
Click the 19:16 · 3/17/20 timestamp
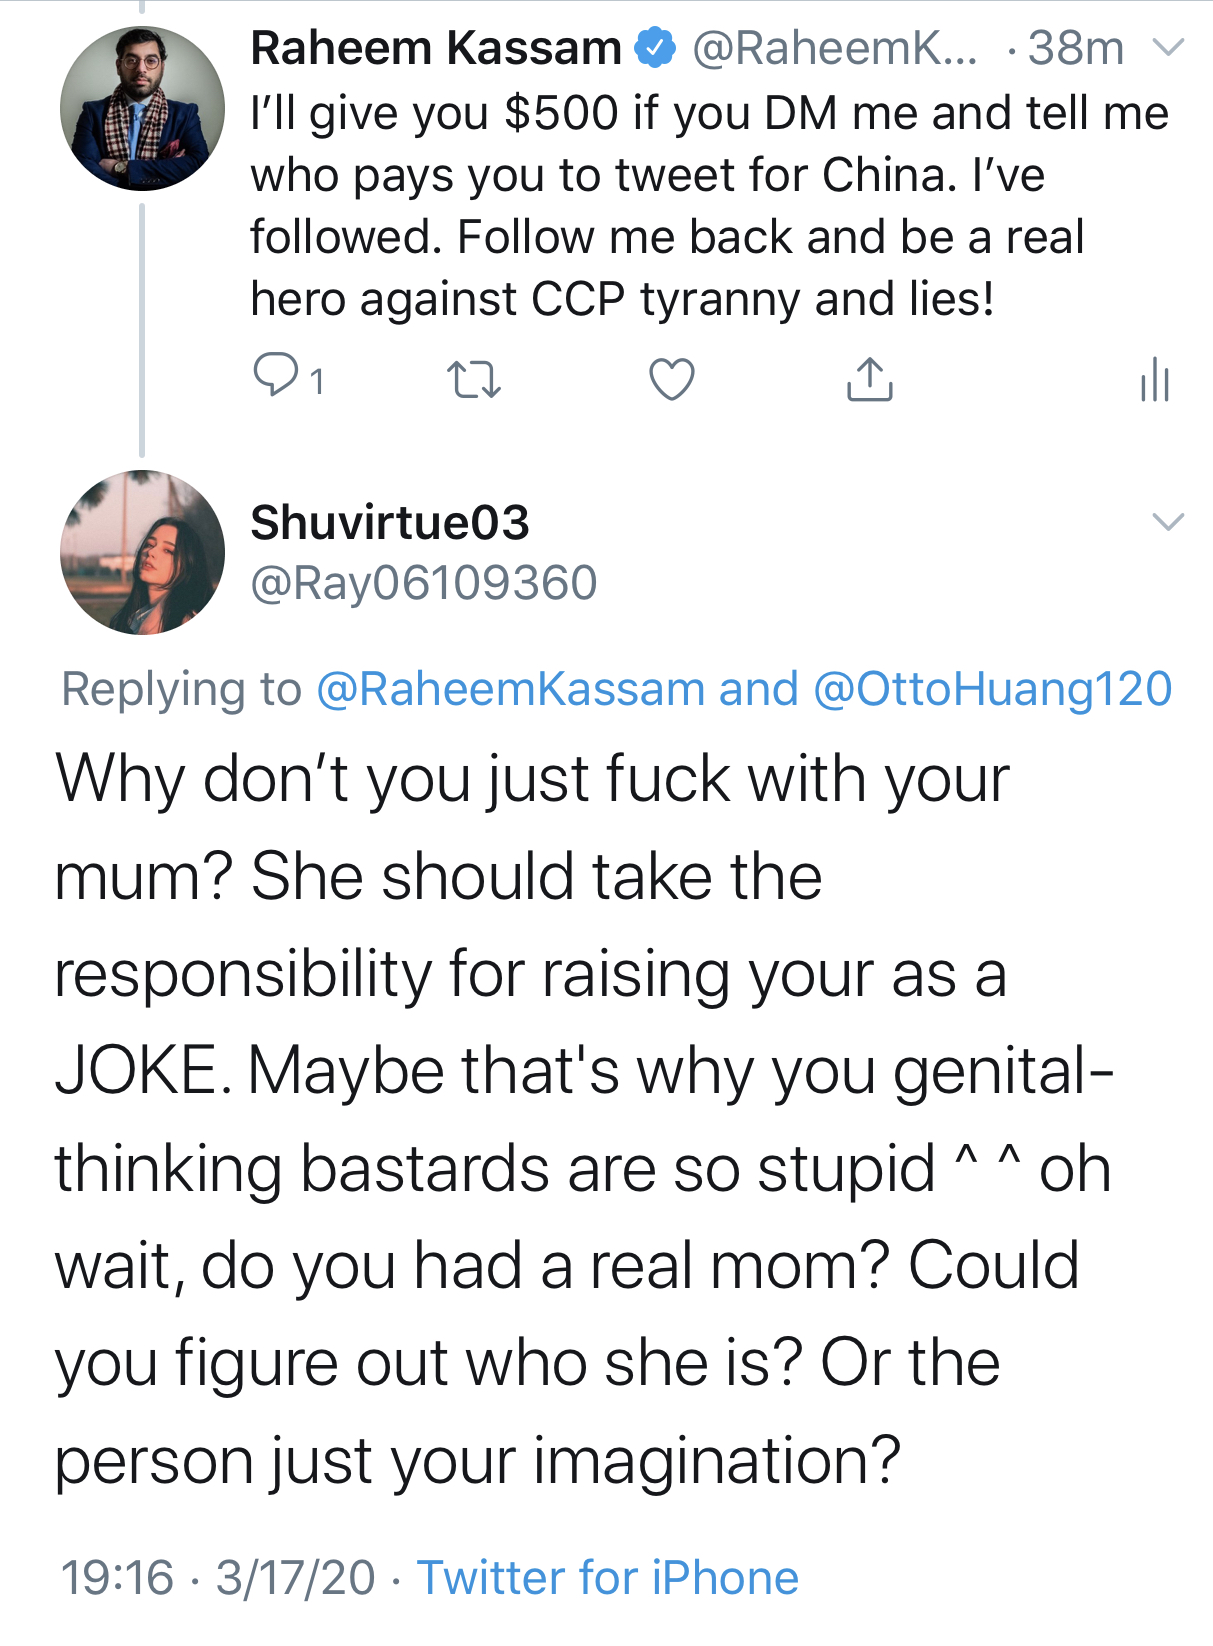point(218,1578)
